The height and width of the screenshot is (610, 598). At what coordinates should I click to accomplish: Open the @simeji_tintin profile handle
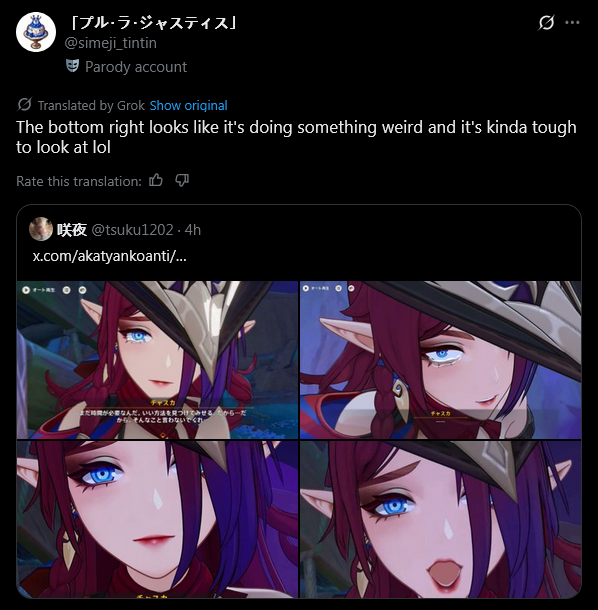point(110,43)
